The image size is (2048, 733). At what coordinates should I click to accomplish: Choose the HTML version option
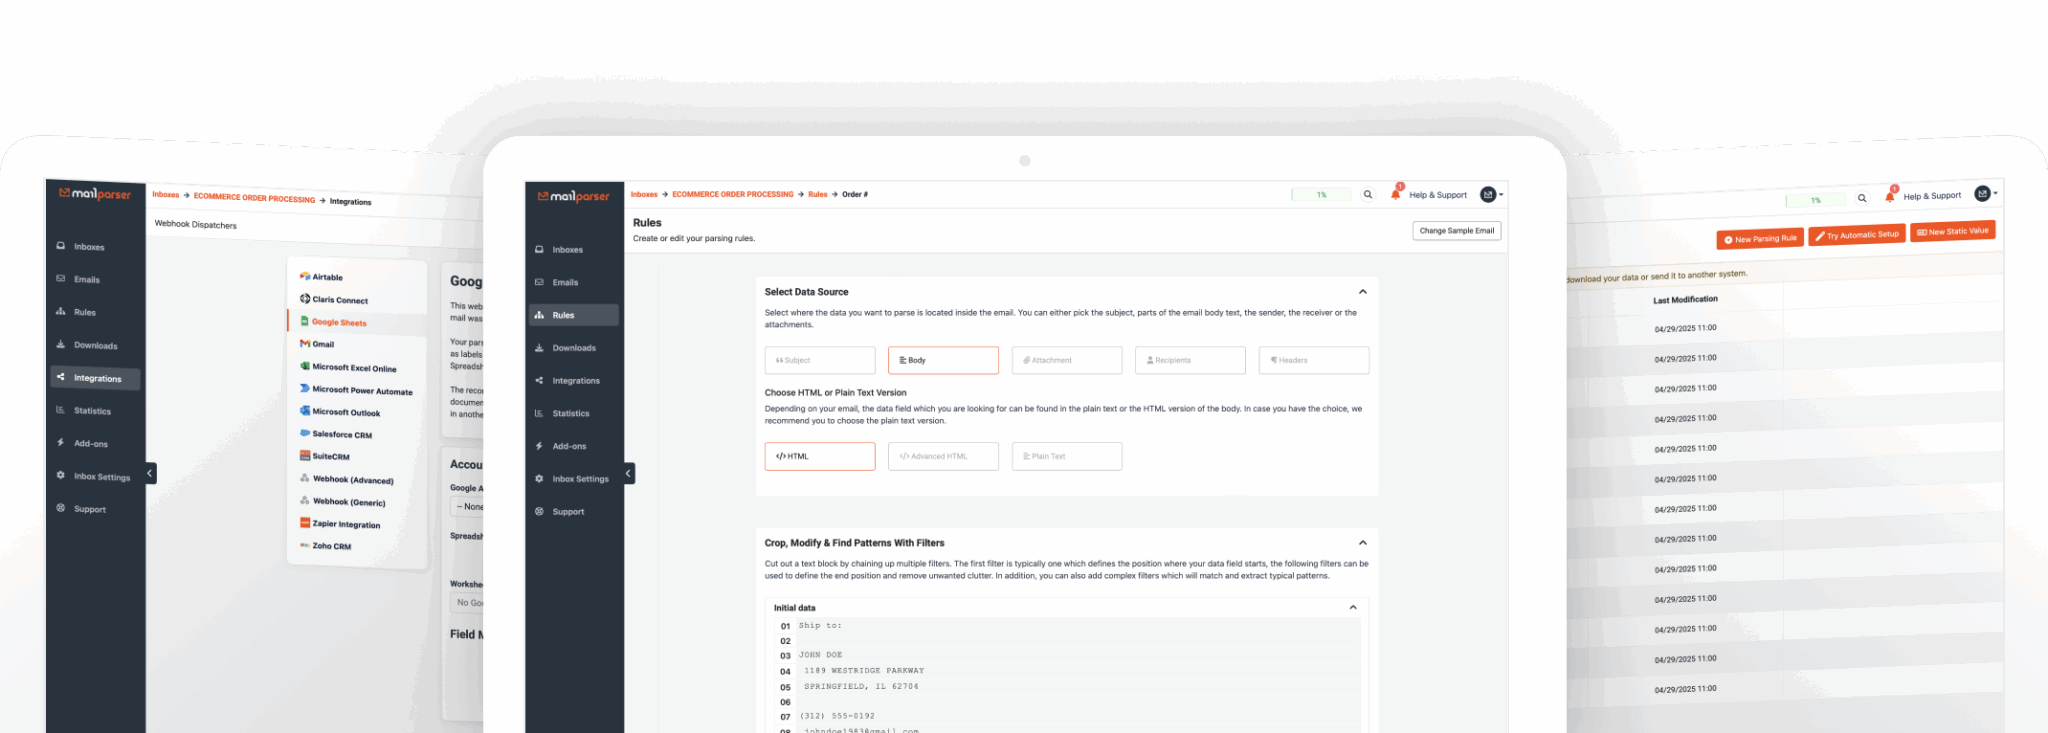[820, 456]
